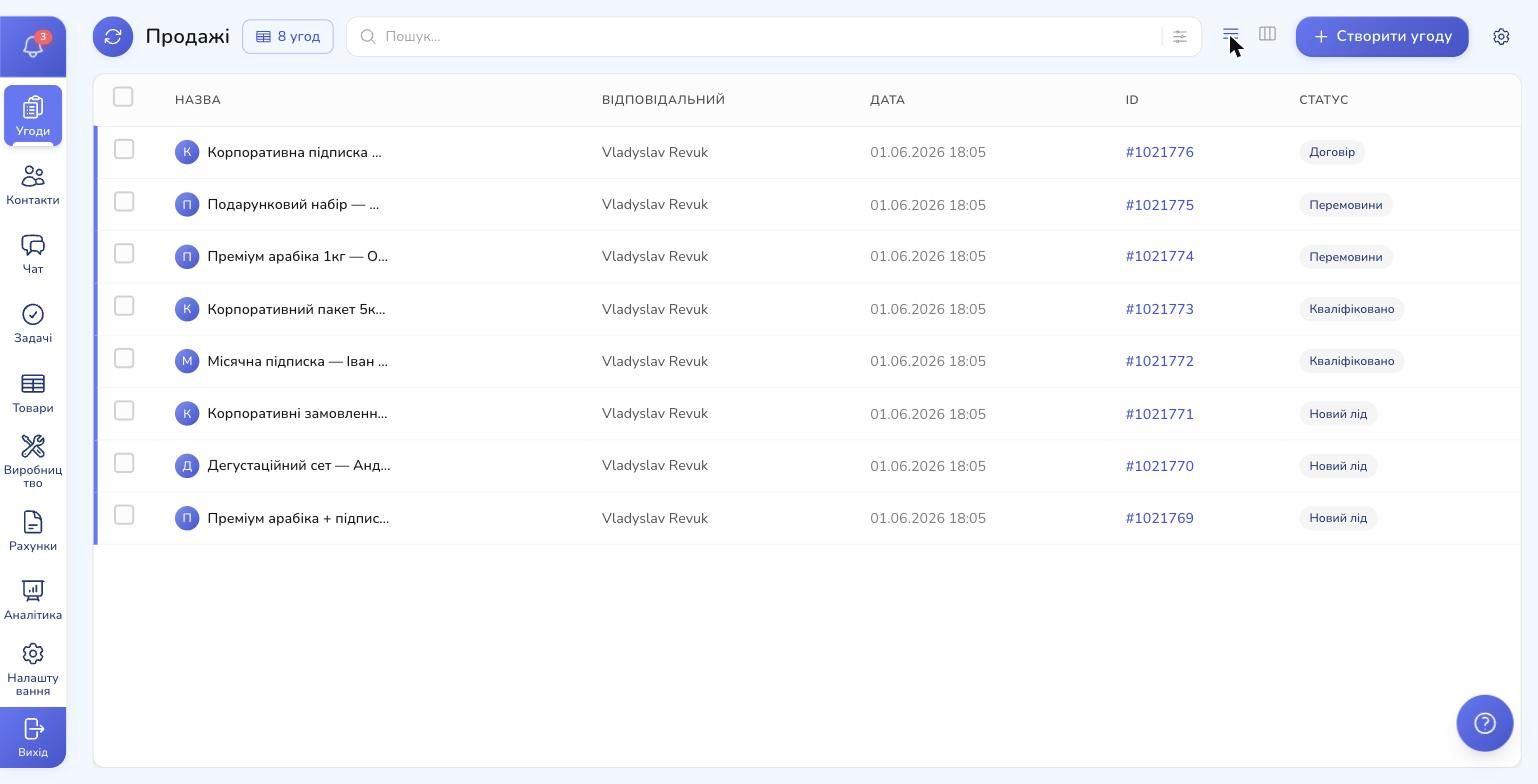
Task: Open deal link #1021776
Action: click(x=1160, y=152)
